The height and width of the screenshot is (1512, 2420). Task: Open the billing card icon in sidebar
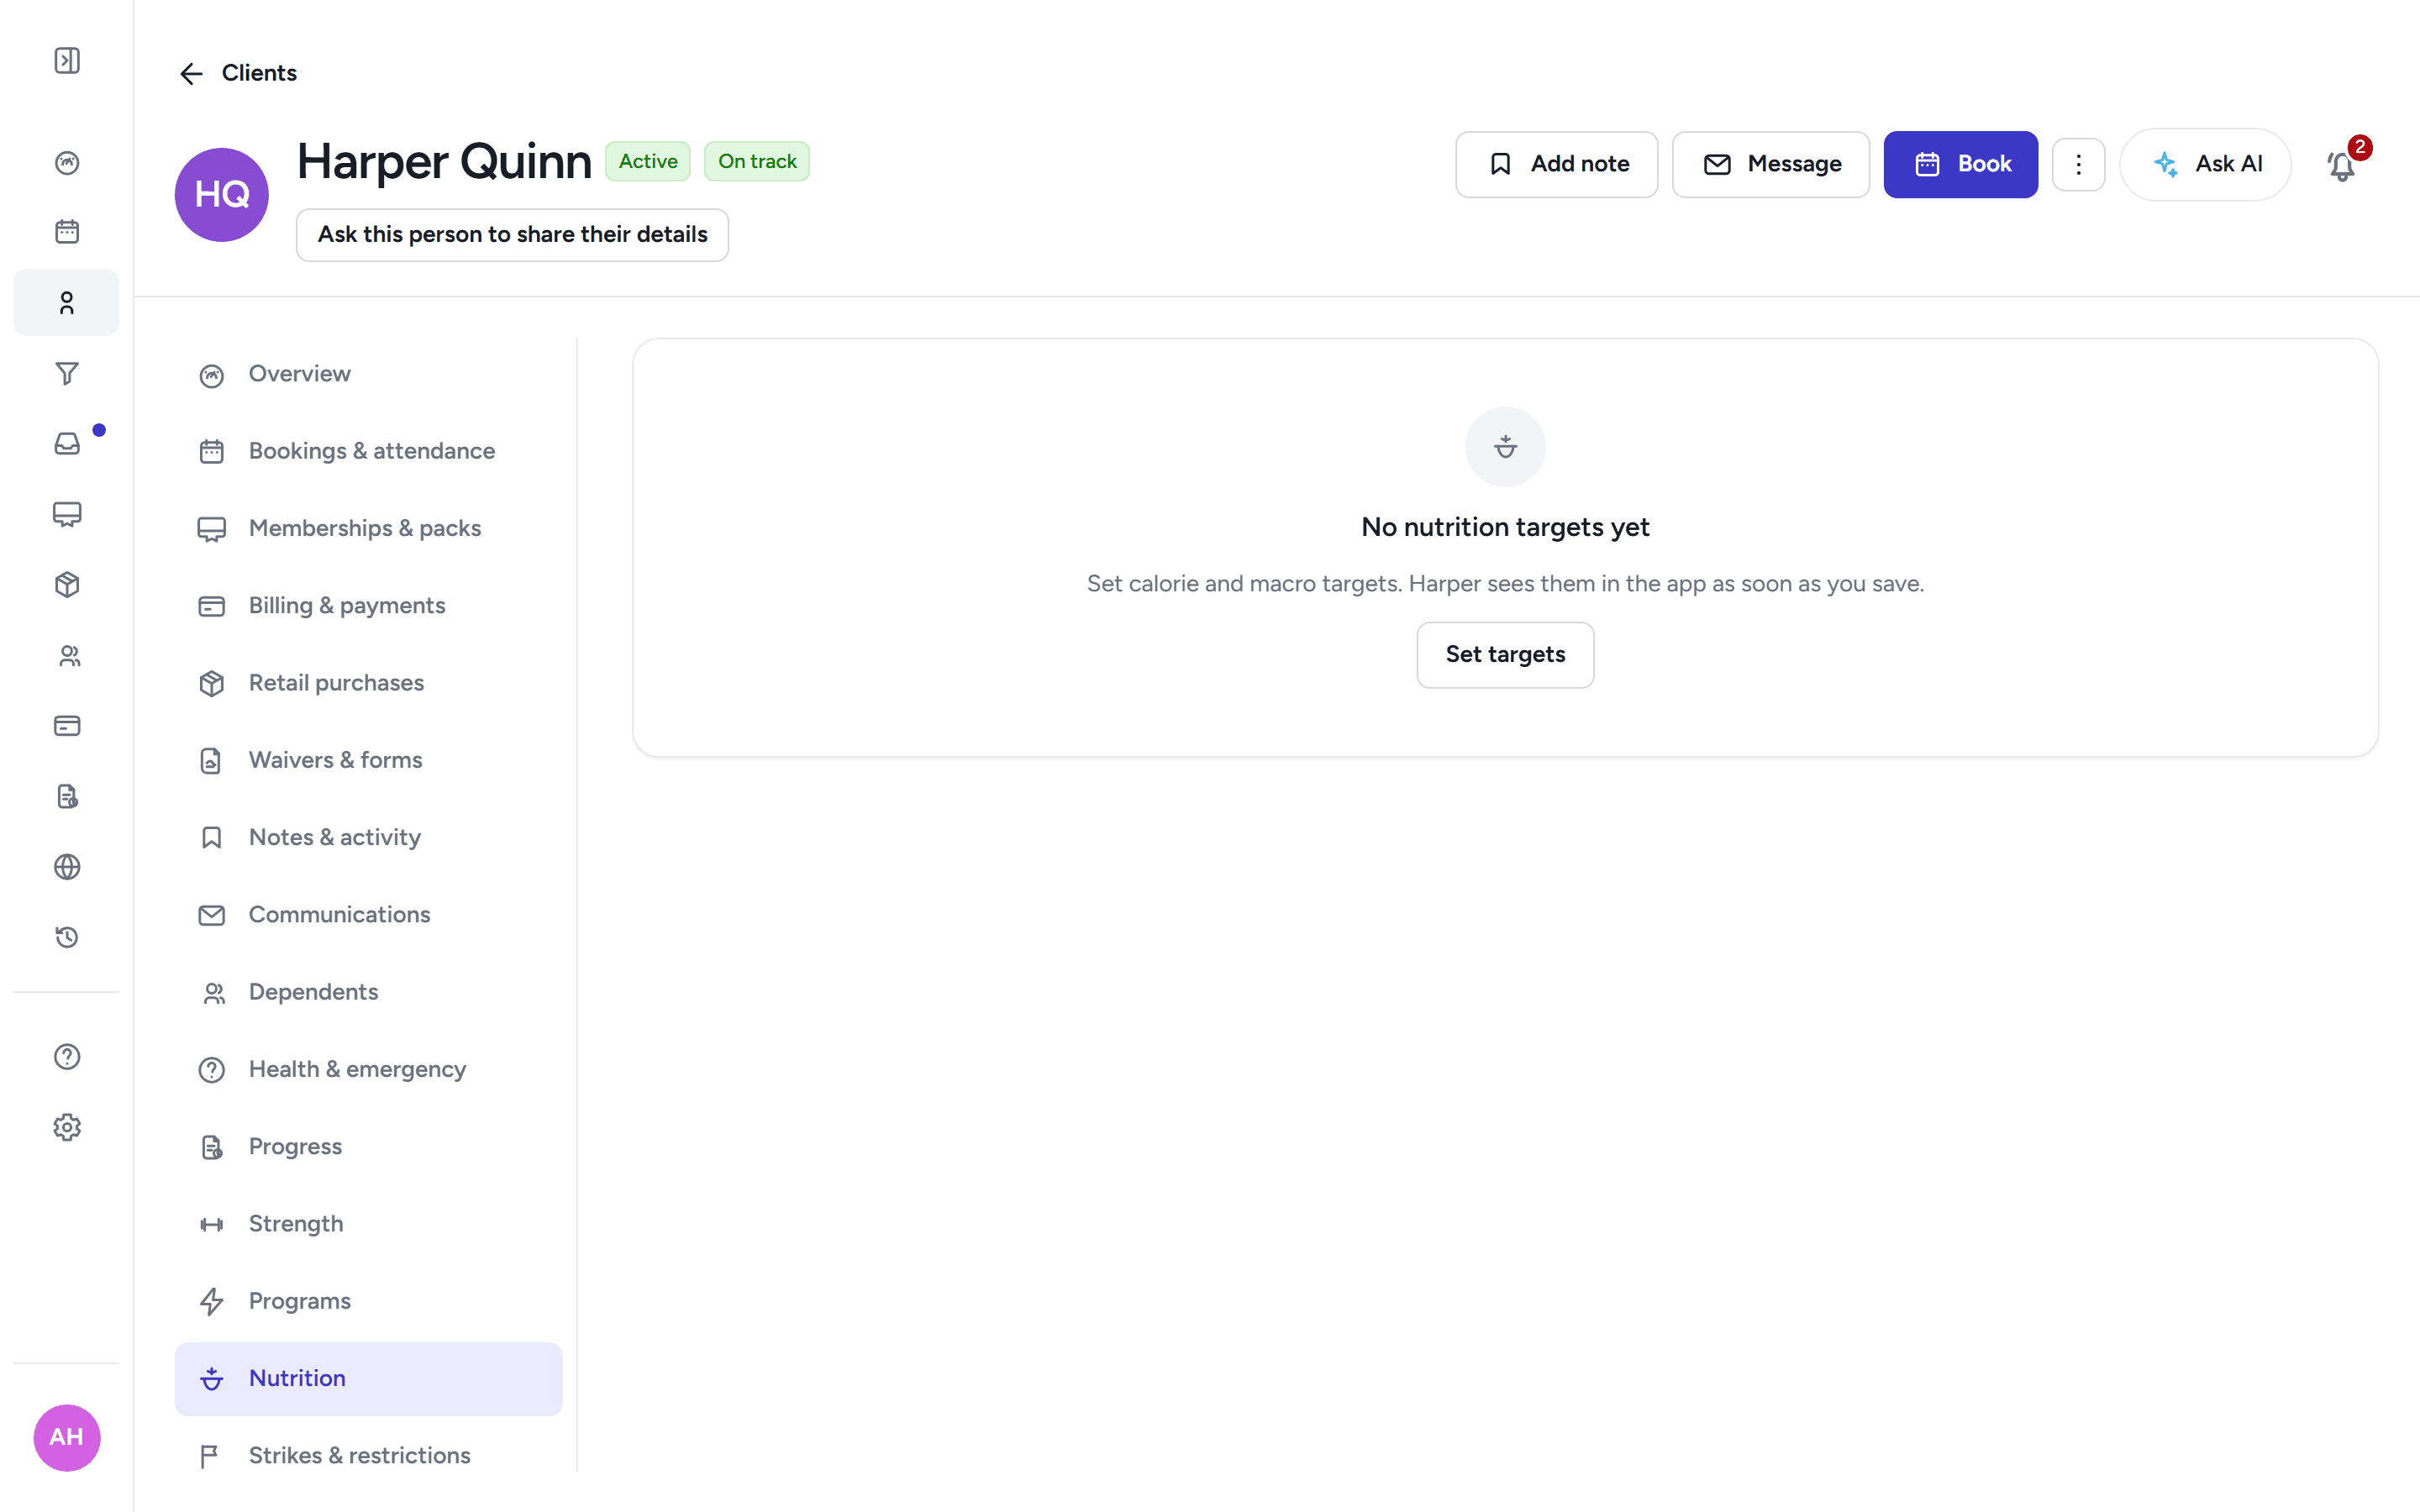click(x=67, y=725)
